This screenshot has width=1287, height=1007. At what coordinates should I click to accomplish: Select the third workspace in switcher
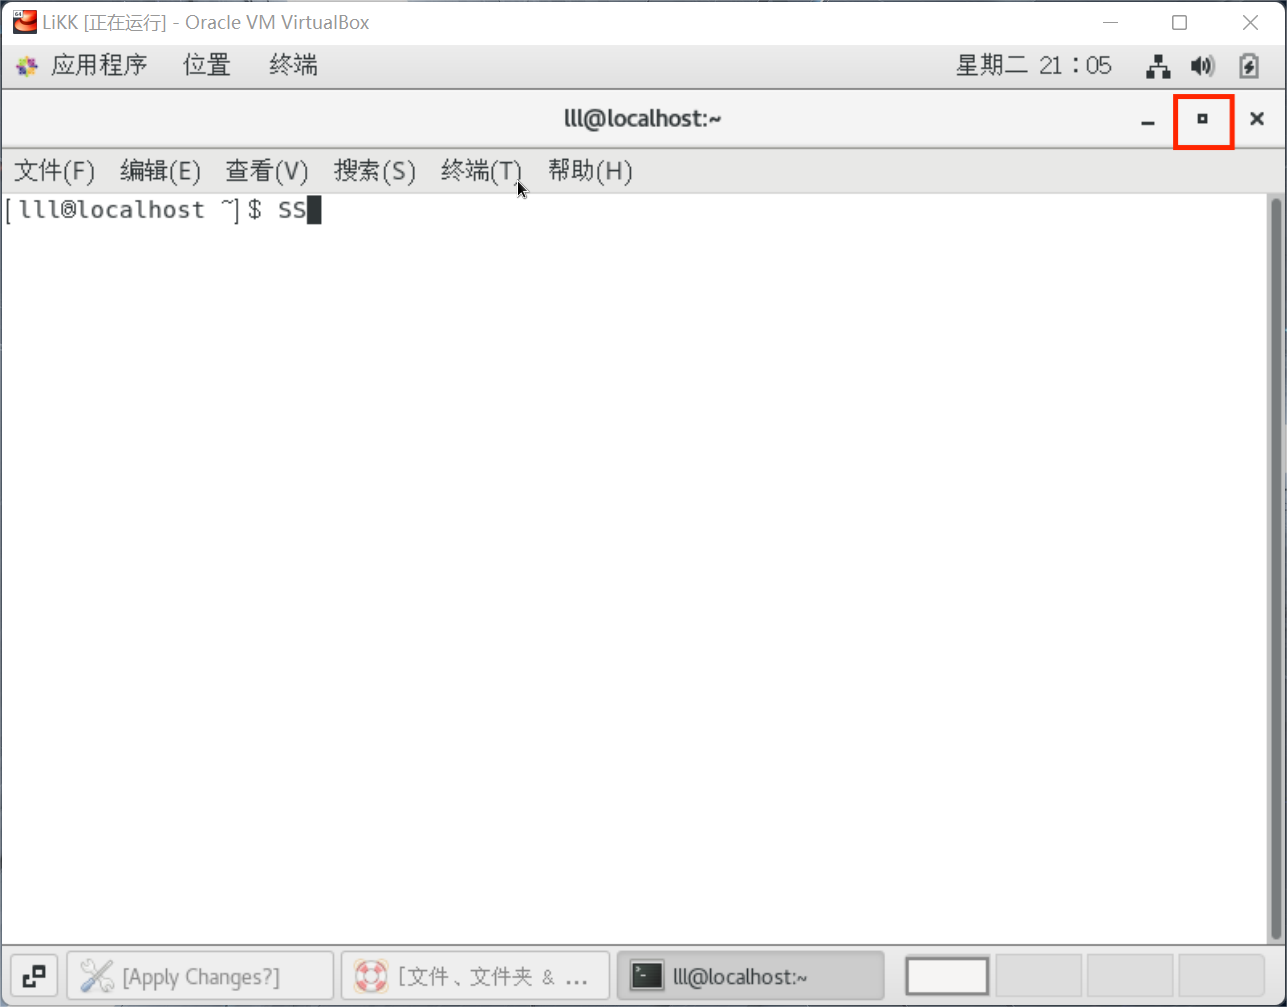tap(1130, 976)
